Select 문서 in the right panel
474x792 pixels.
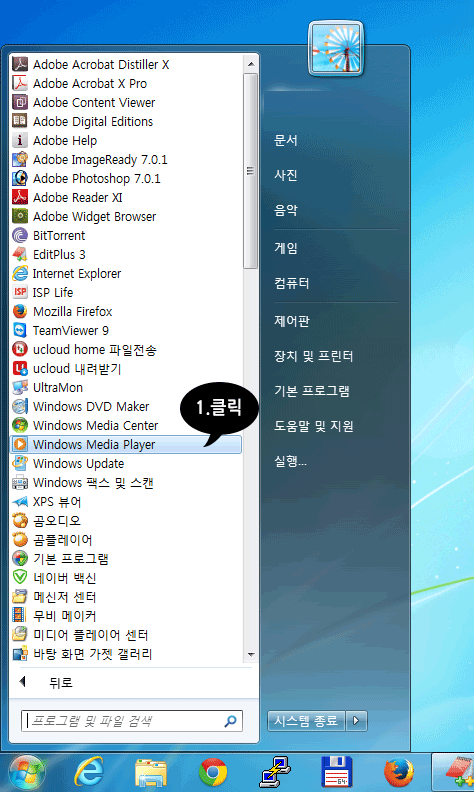286,140
